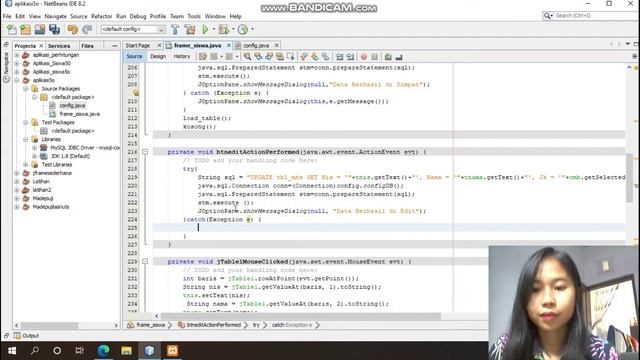640x360 pixels.
Task: Toggle Rectangular Selection in editor toolbar
Action: click(290, 57)
